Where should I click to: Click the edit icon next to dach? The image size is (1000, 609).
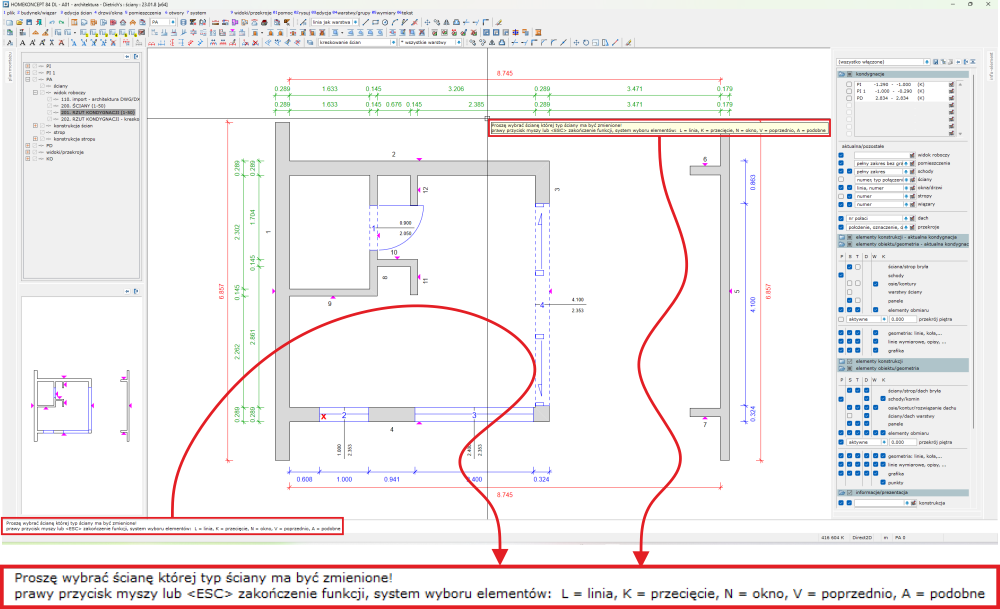point(913,217)
